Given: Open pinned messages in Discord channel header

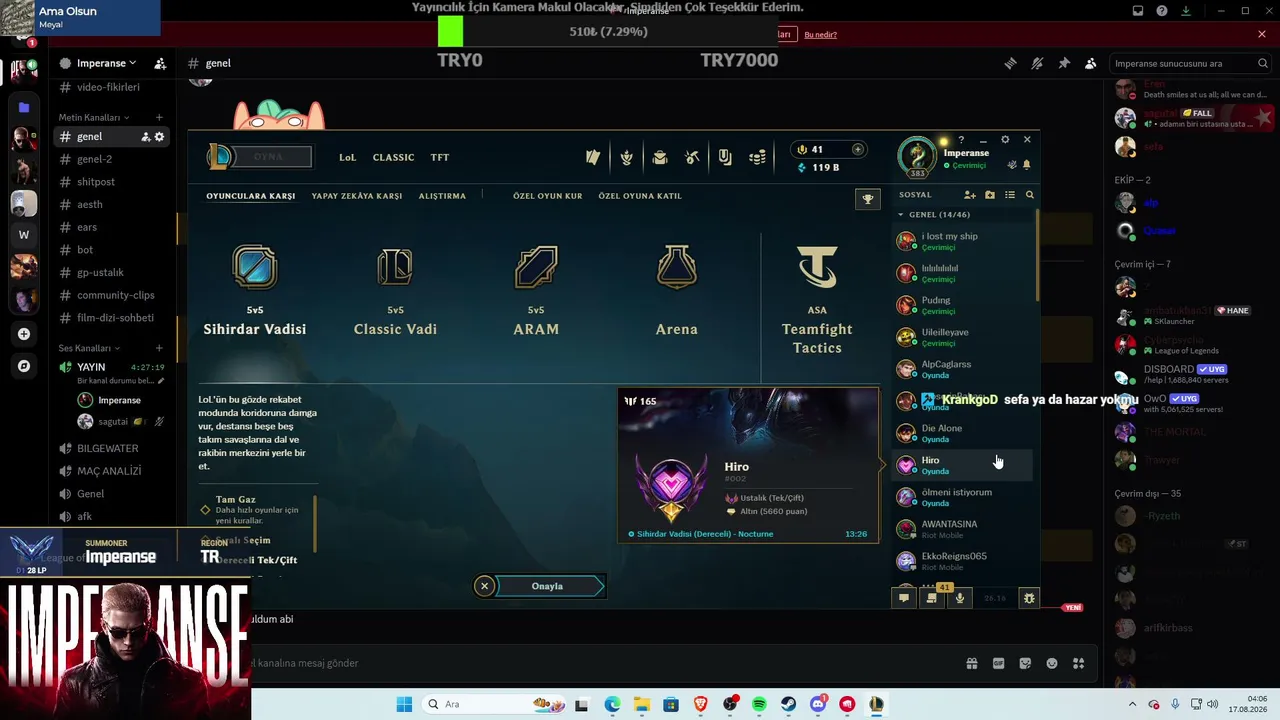Looking at the screenshot, I should coord(1064,63).
